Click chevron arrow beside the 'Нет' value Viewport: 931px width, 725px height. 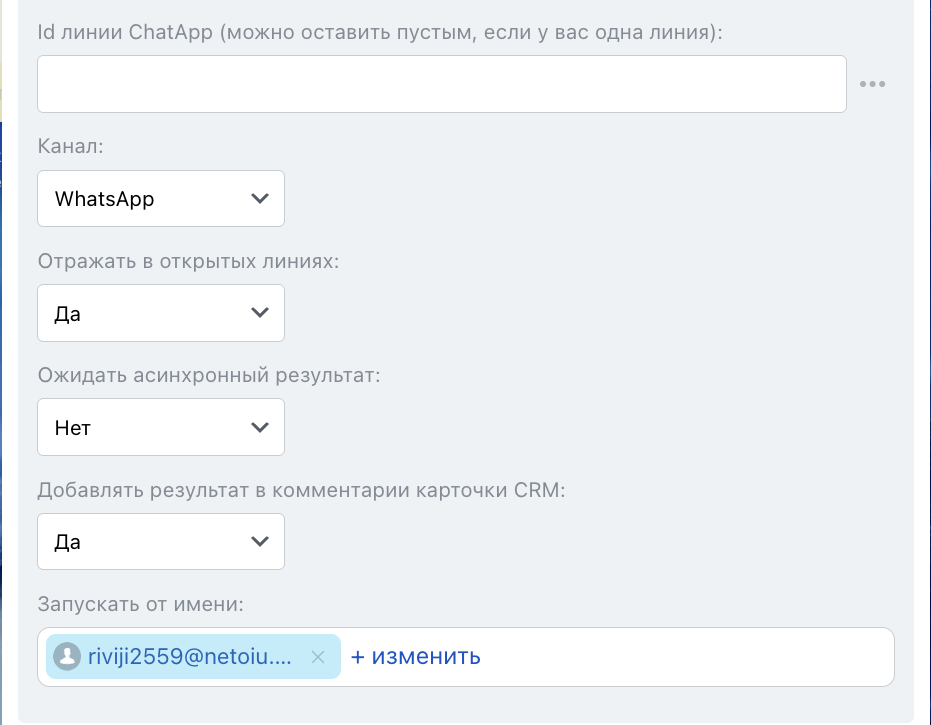[x=260, y=427]
